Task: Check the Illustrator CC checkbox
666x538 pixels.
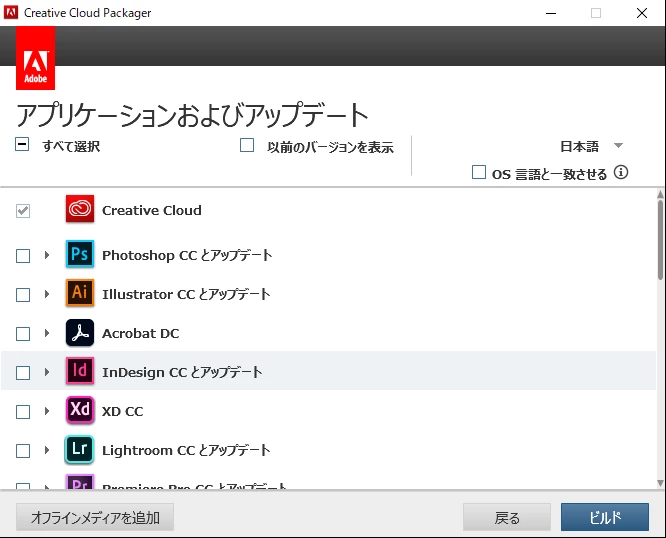Action: pyautogui.click(x=23, y=295)
